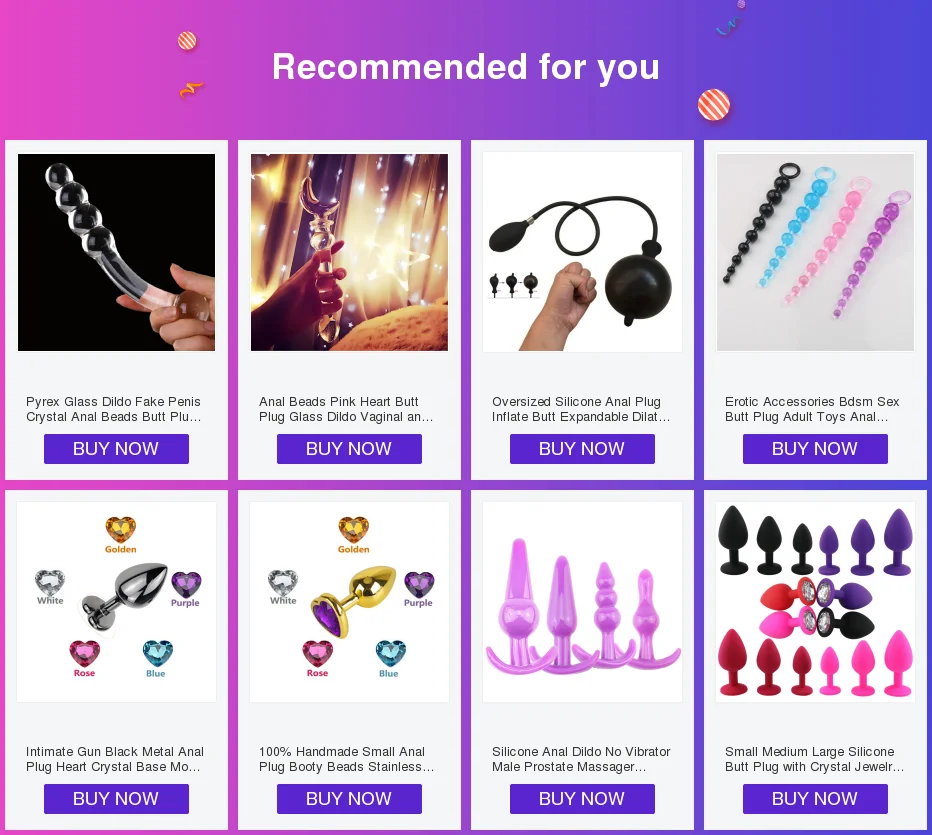Image resolution: width=932 pixels, height=835 pixels.
Task: Click BUY NOW for Erotic Accessories Bdsm product
Action: (x=815, y=449)
